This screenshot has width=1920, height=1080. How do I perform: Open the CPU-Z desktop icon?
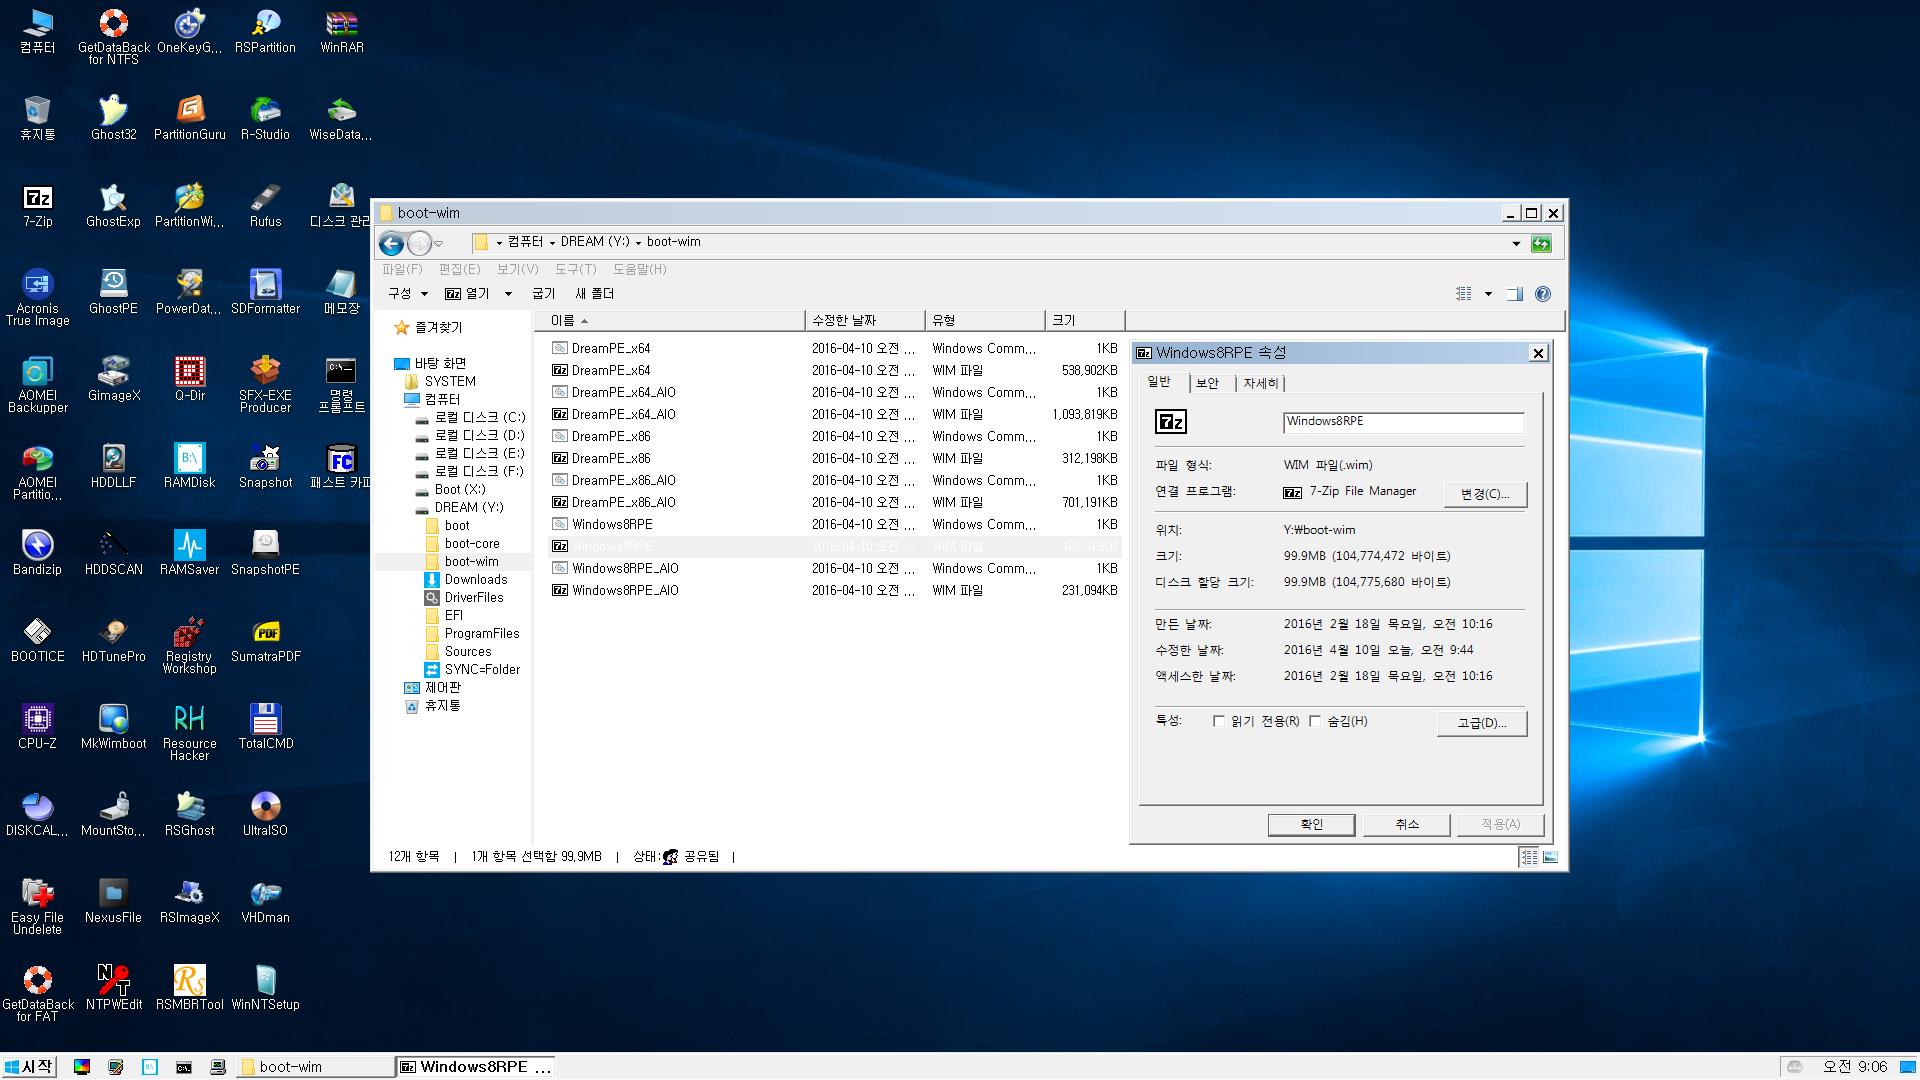tap(38, 727)
